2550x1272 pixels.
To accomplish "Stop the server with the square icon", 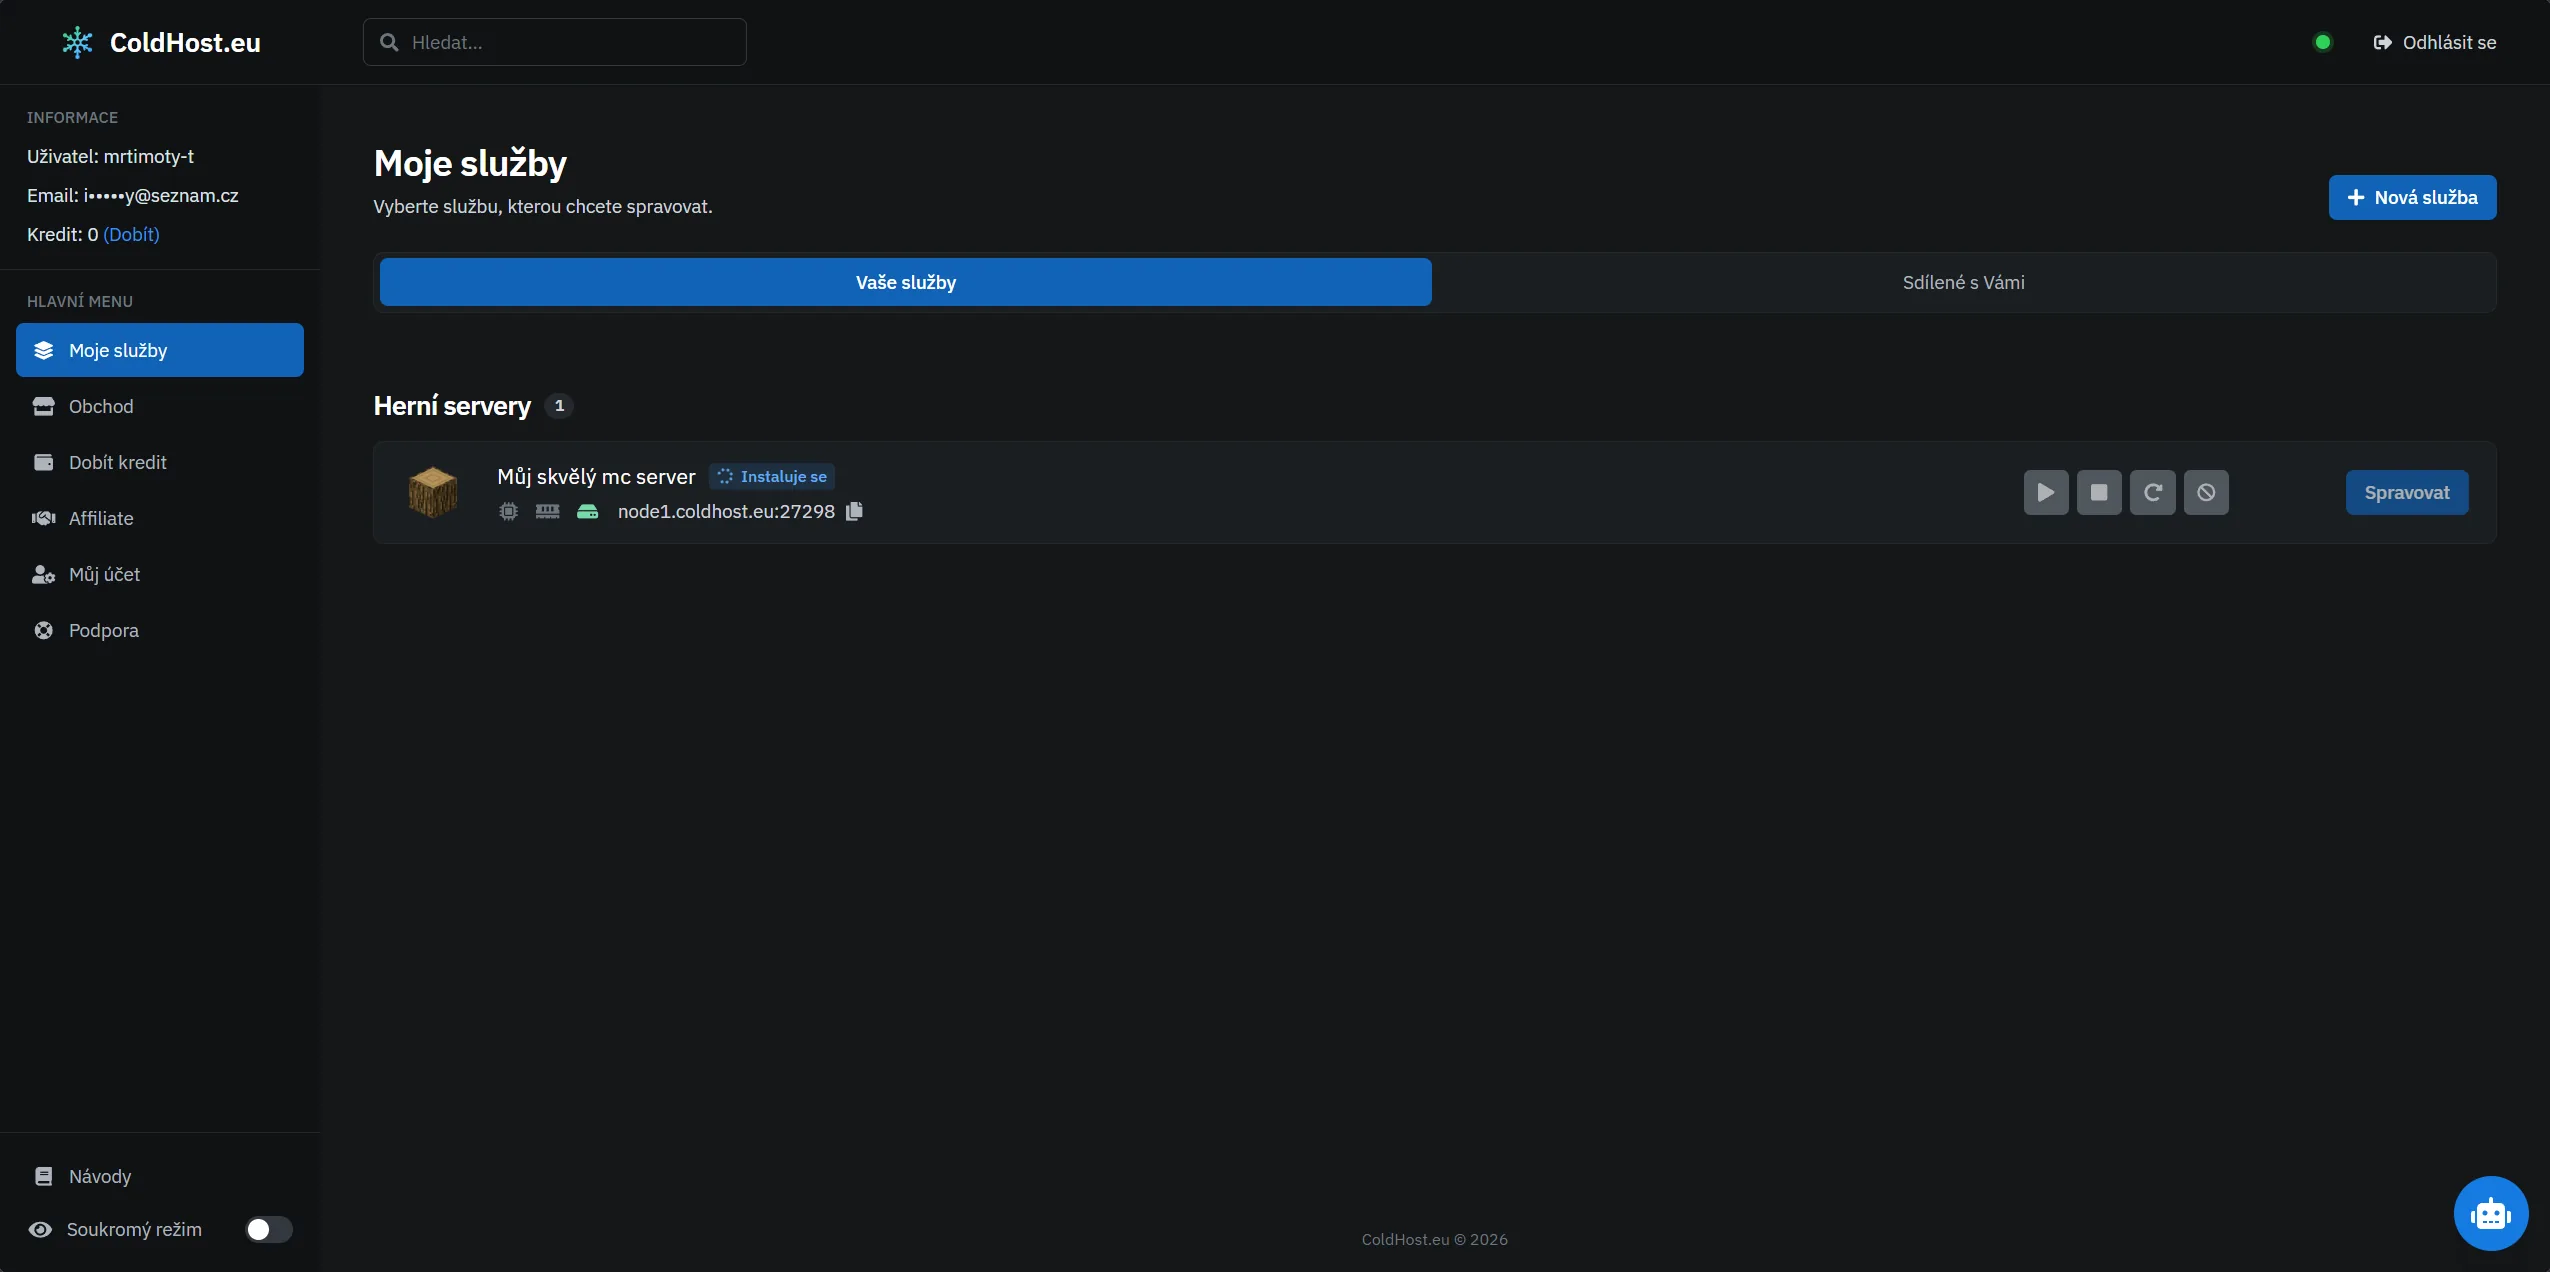I will click(2099, 492).
